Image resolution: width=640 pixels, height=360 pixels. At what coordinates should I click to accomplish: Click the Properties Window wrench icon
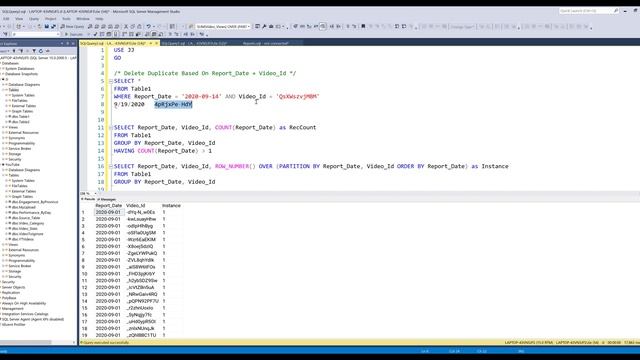(x=264, y=27)
